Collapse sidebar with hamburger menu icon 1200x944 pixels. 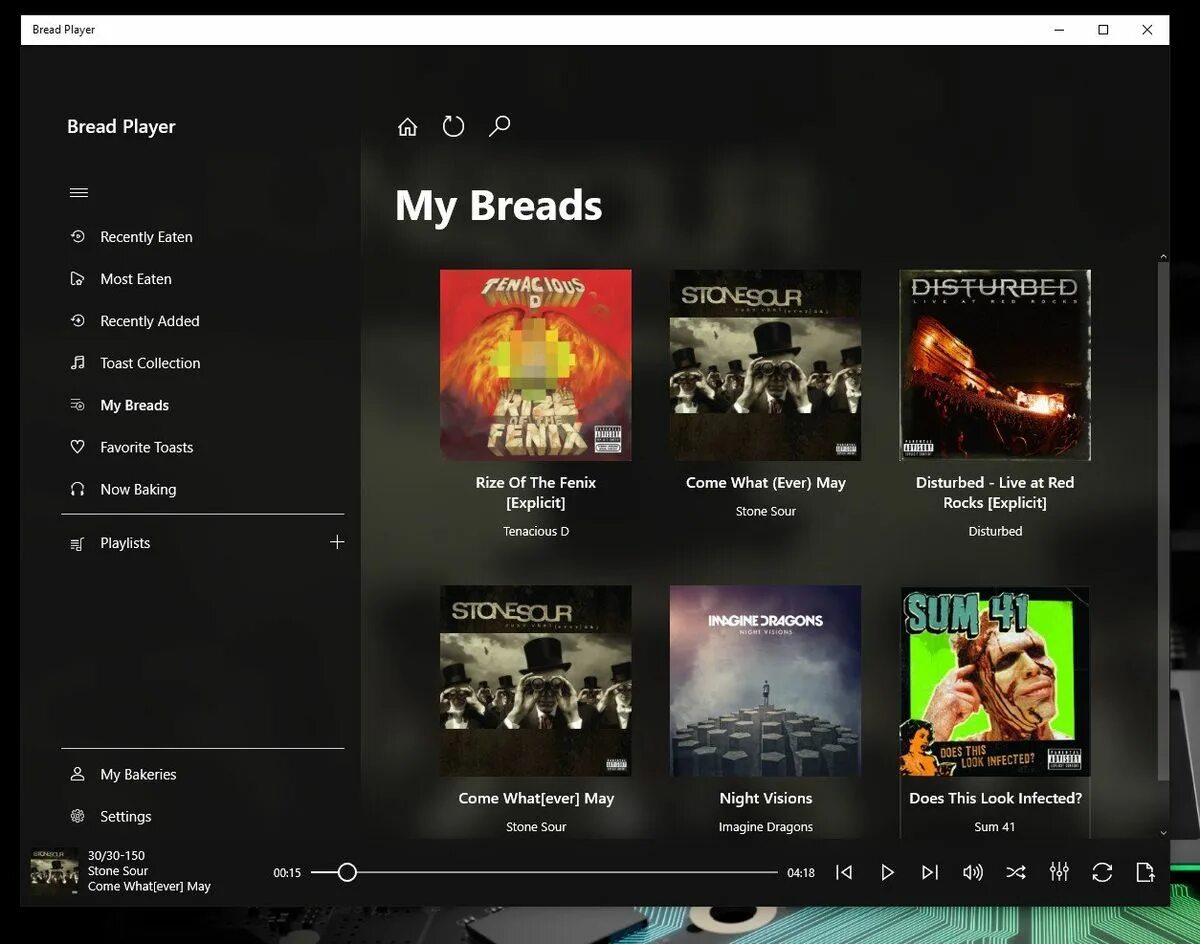click(79, 193)
